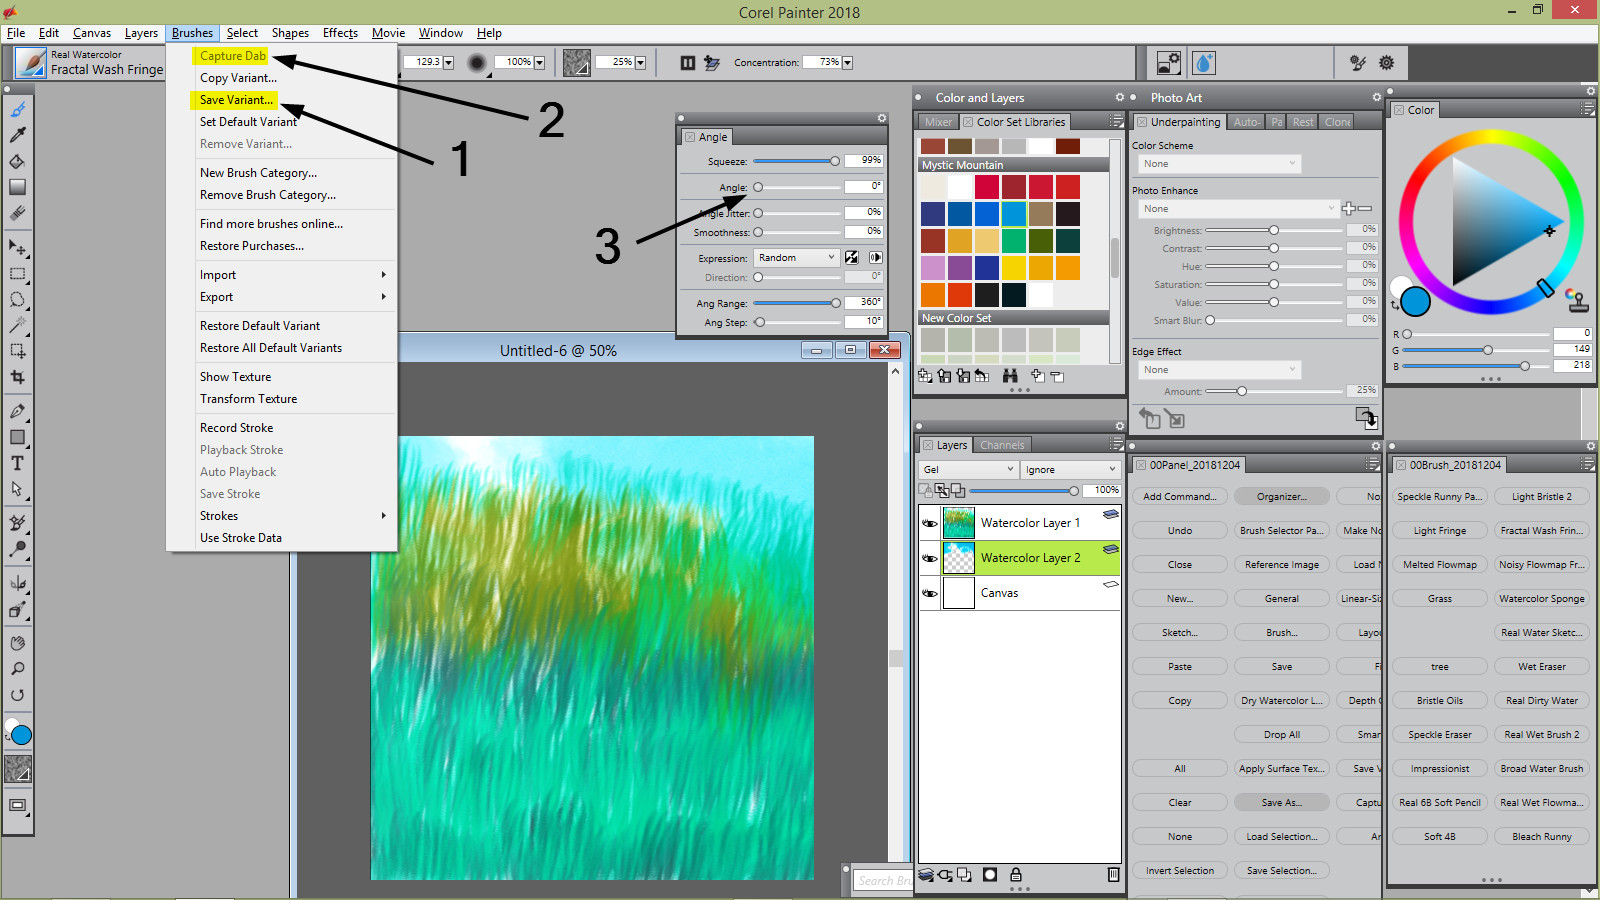Open the Photo Enhance preset dropdown
This screenshot has height=900, width=1600.
click(1238, 209)
